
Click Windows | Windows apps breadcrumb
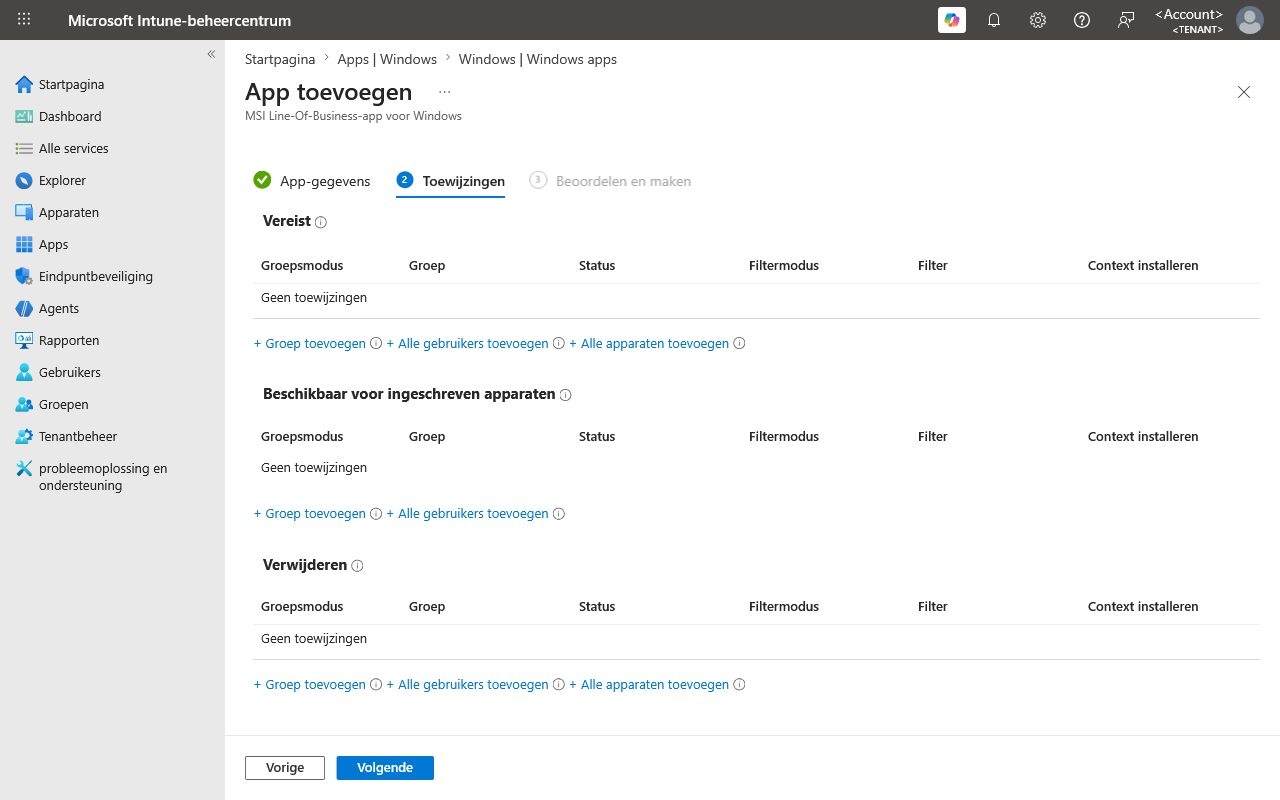pos(538,59)
